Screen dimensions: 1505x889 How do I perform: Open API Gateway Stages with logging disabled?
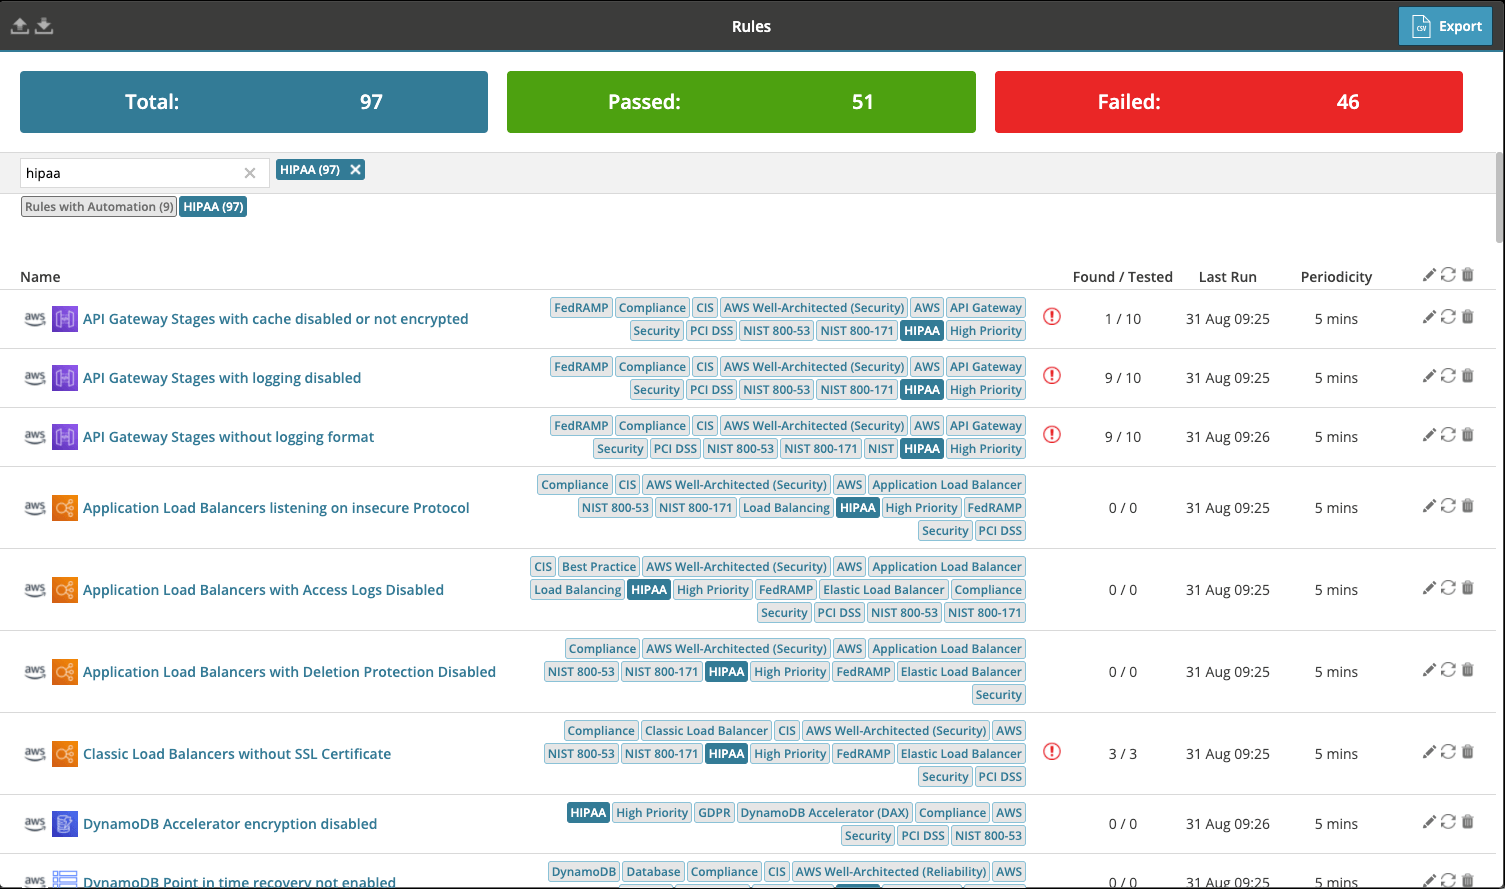click(x=222, y=378)
